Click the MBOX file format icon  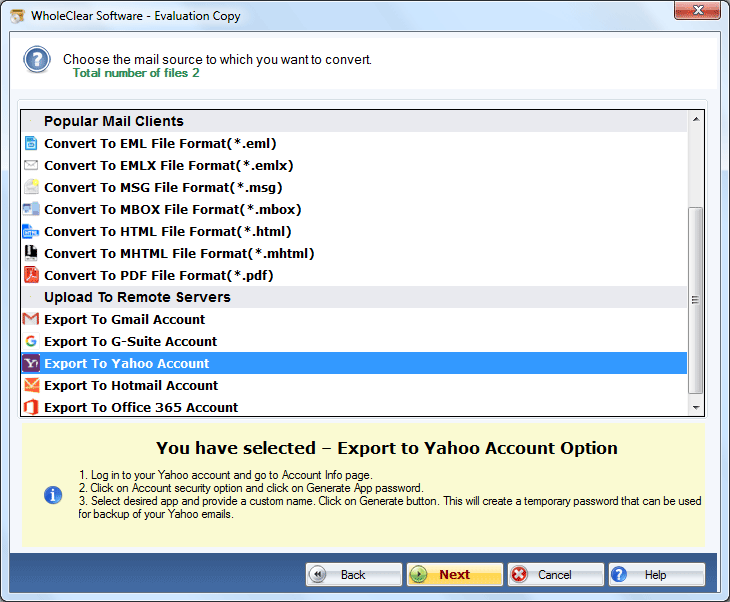tap(31, 209)
